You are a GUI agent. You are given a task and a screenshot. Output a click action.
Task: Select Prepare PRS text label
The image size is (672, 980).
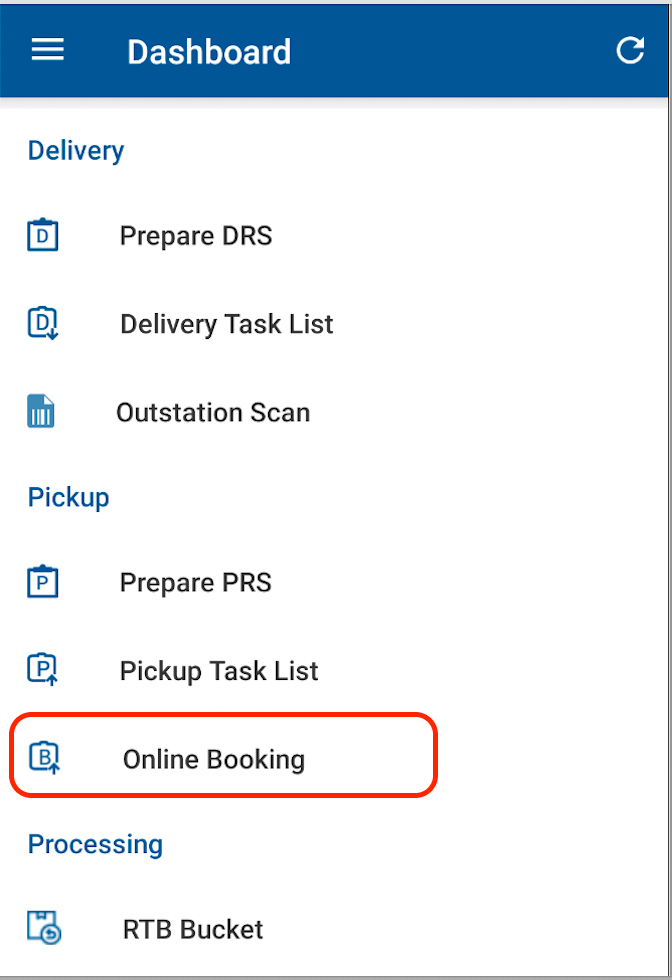point(196,582)
